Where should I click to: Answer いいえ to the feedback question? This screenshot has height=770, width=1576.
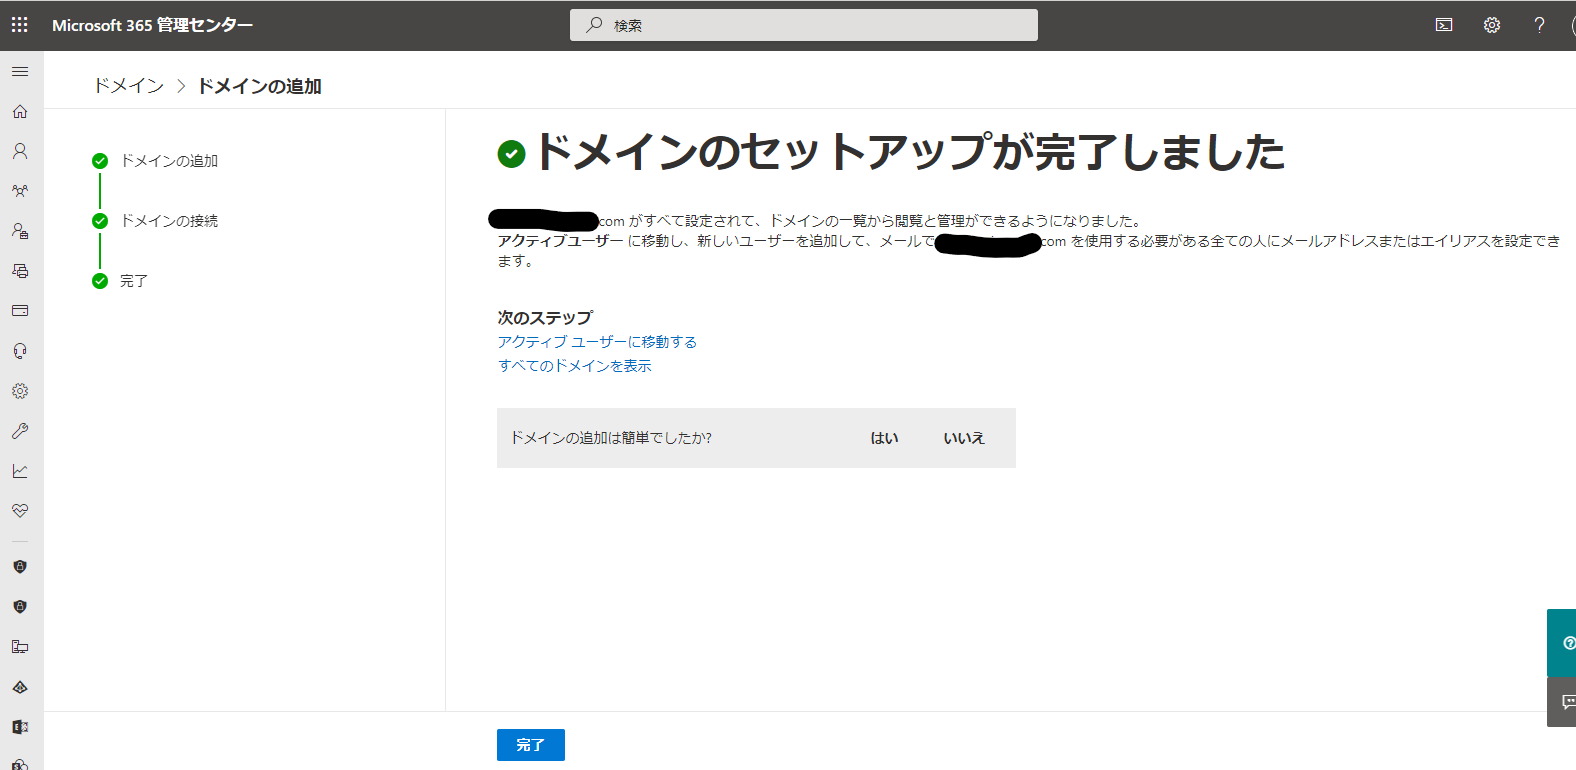click(964, 438)
